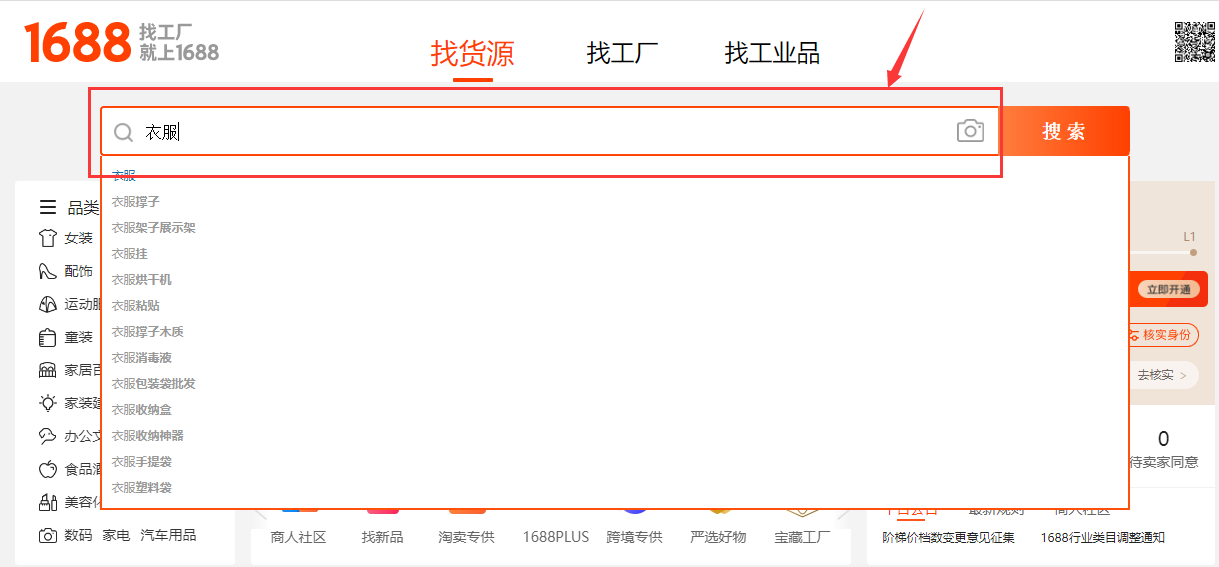Choose suggestion 衣服粘贴

click(x=135, y=305)
